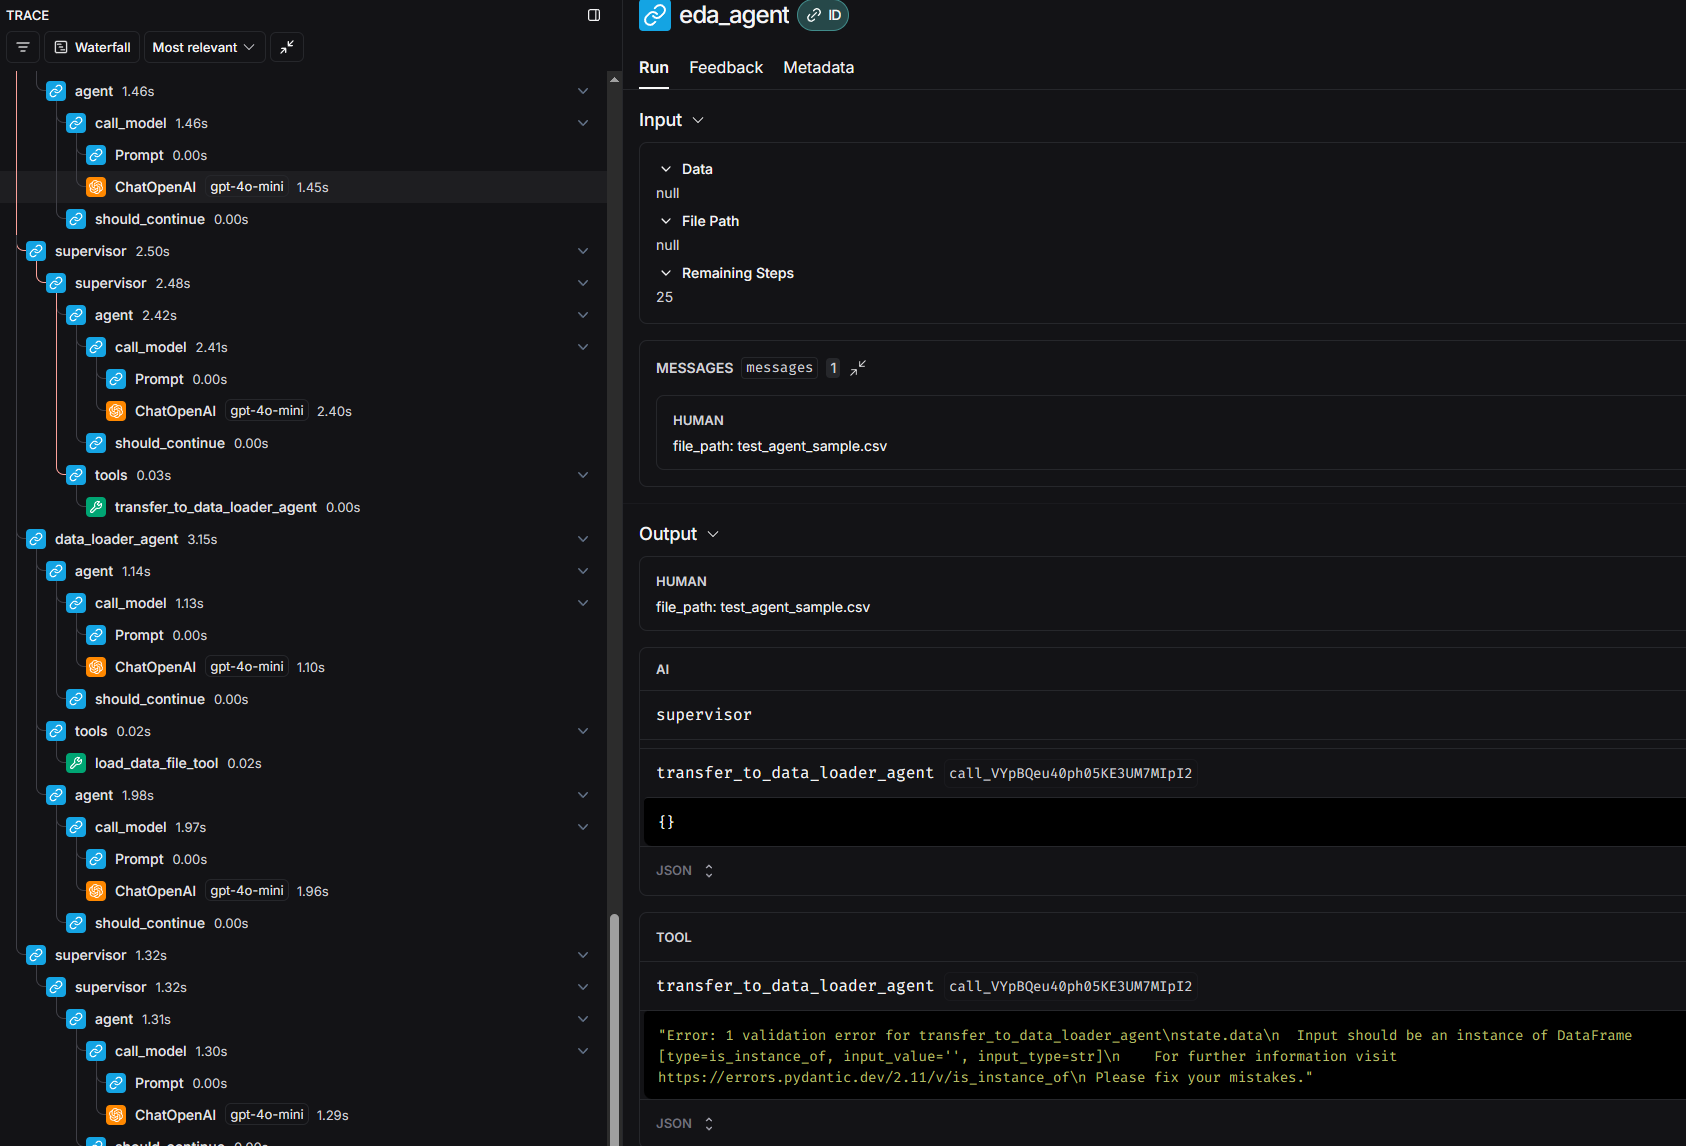
Task: Select ChatOpenAI 1.45s model icon
Action: pos(96,187)
